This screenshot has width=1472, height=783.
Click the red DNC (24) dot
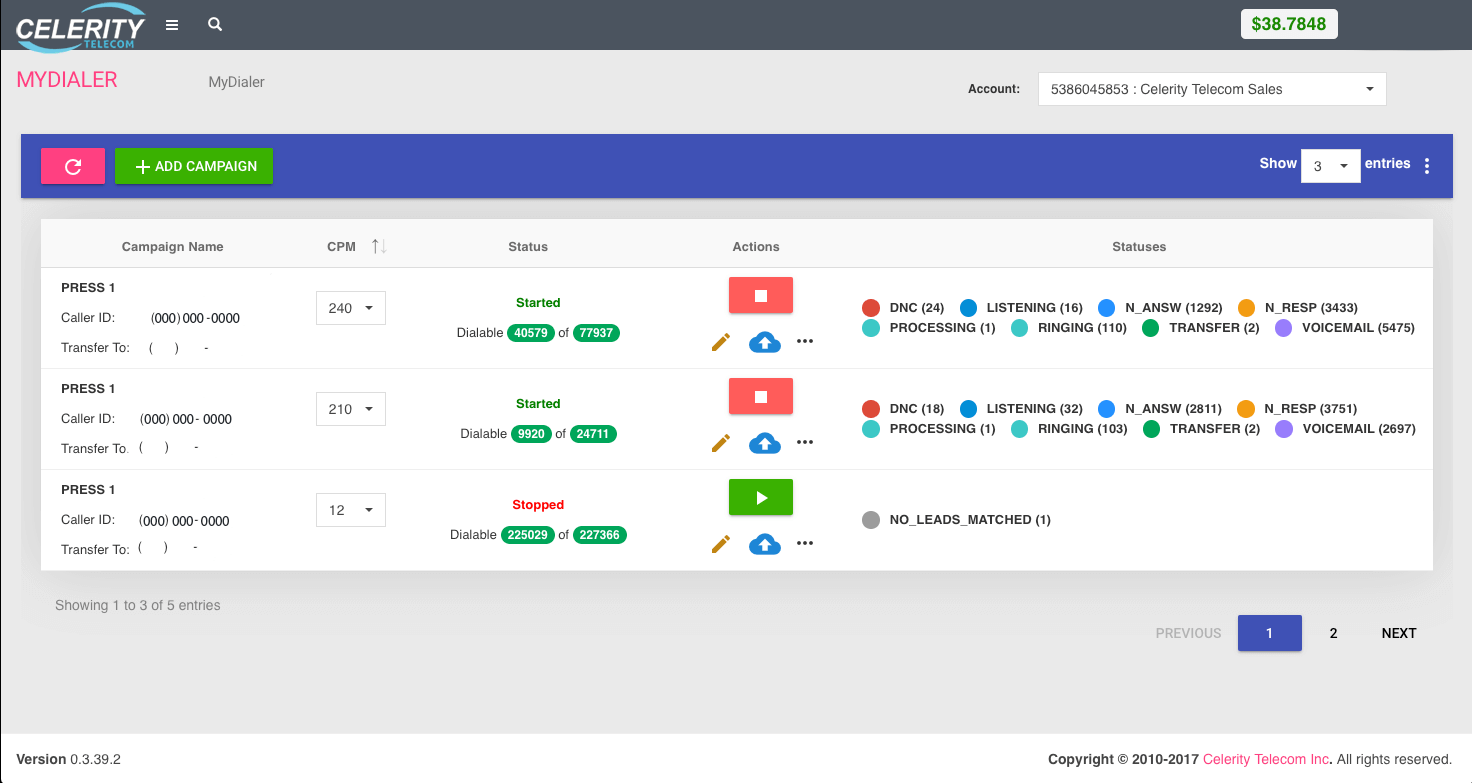[870, 308]
